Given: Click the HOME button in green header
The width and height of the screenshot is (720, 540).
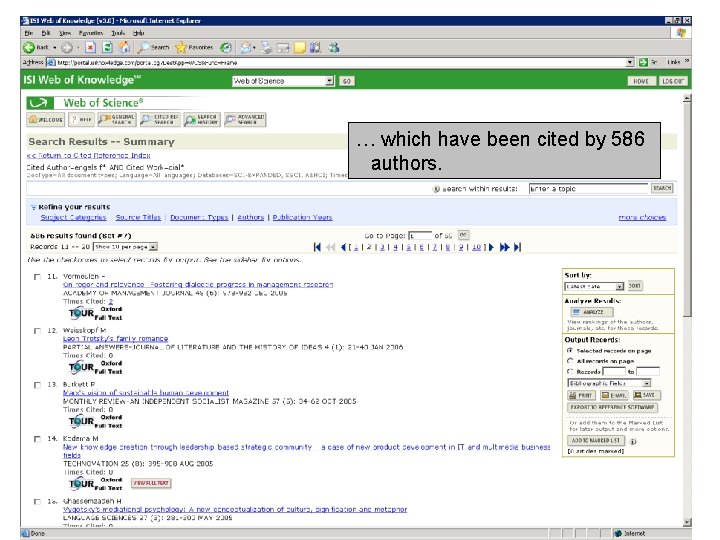Looking at the screenshot, I should point(641,81).
